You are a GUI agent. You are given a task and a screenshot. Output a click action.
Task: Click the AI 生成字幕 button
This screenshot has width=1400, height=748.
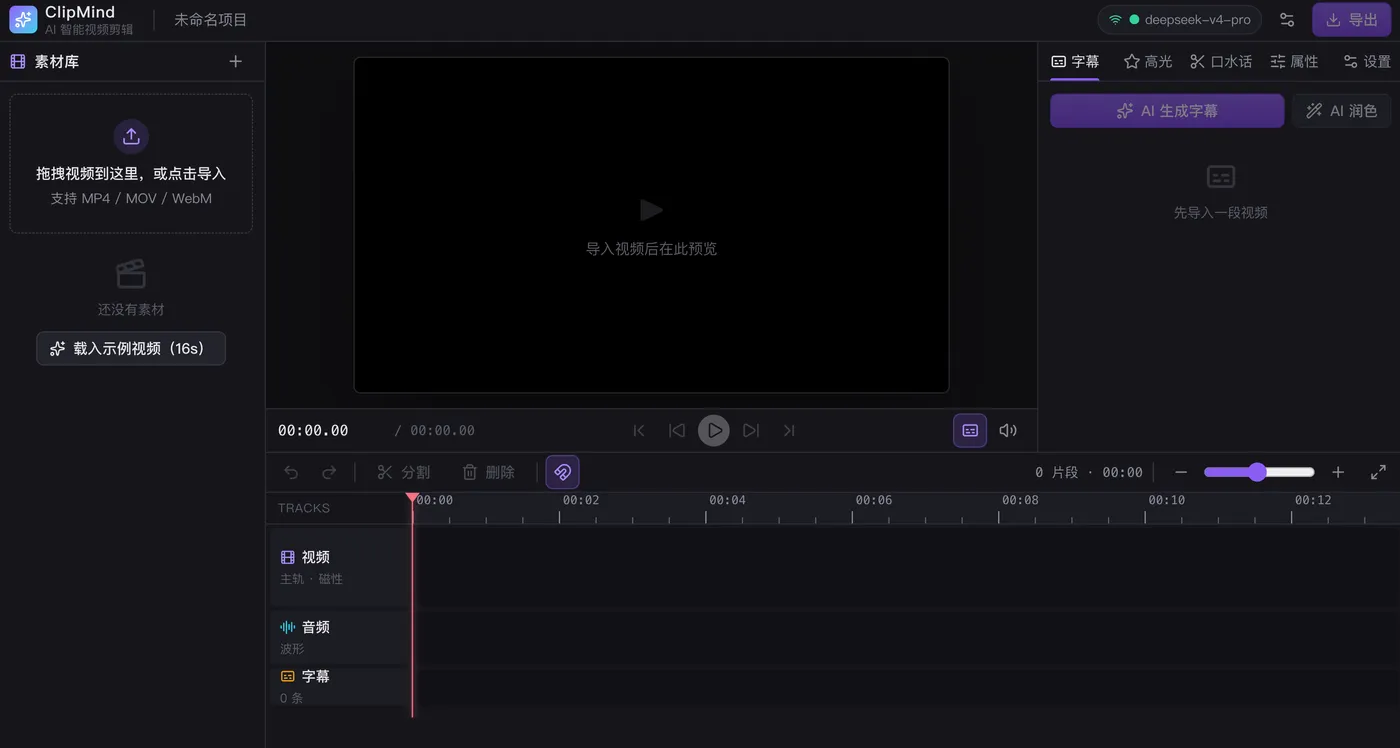(1167, 111)
